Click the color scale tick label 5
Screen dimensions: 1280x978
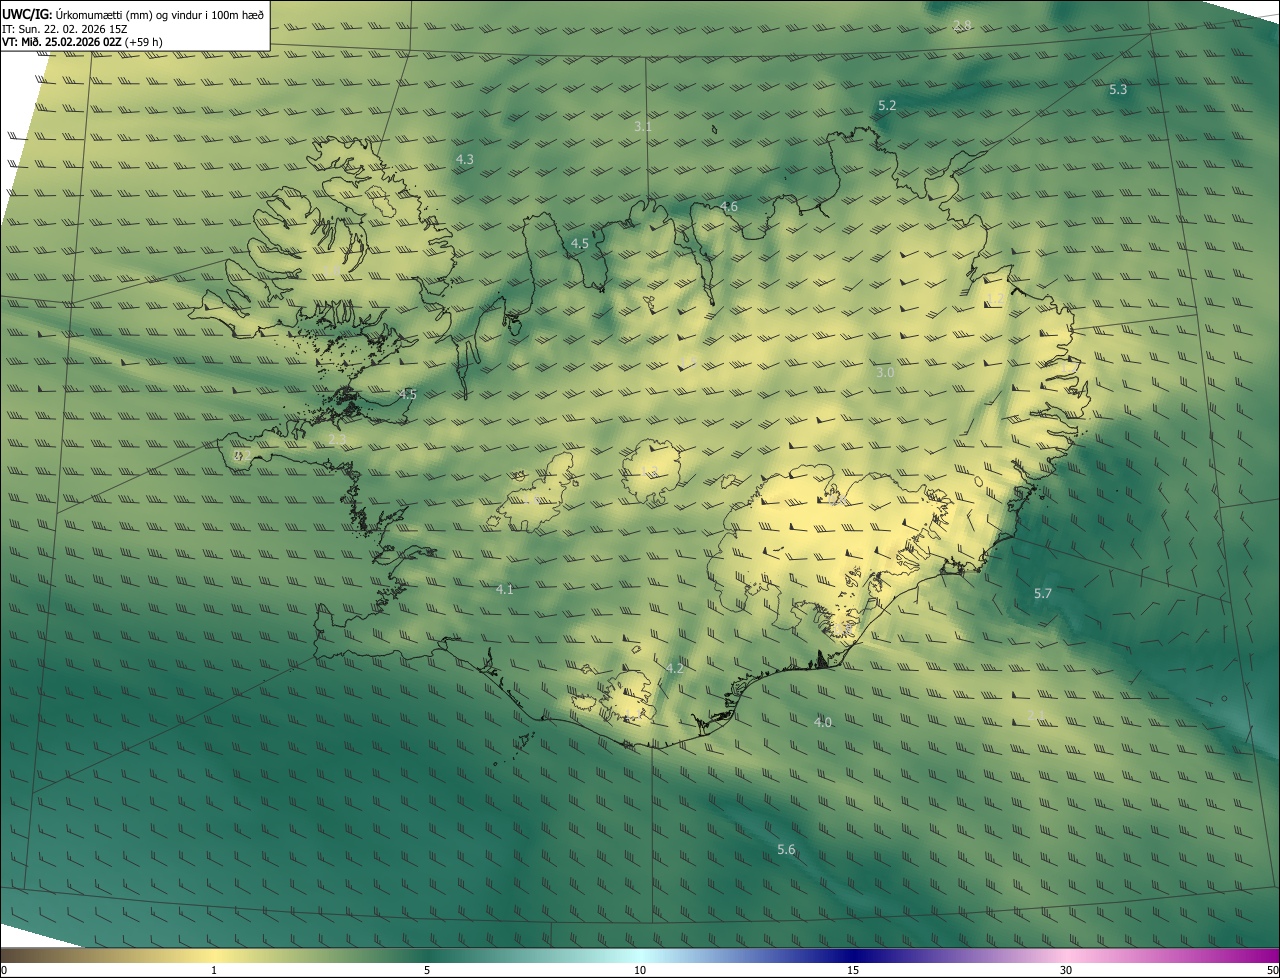click(x=427, y=970)
